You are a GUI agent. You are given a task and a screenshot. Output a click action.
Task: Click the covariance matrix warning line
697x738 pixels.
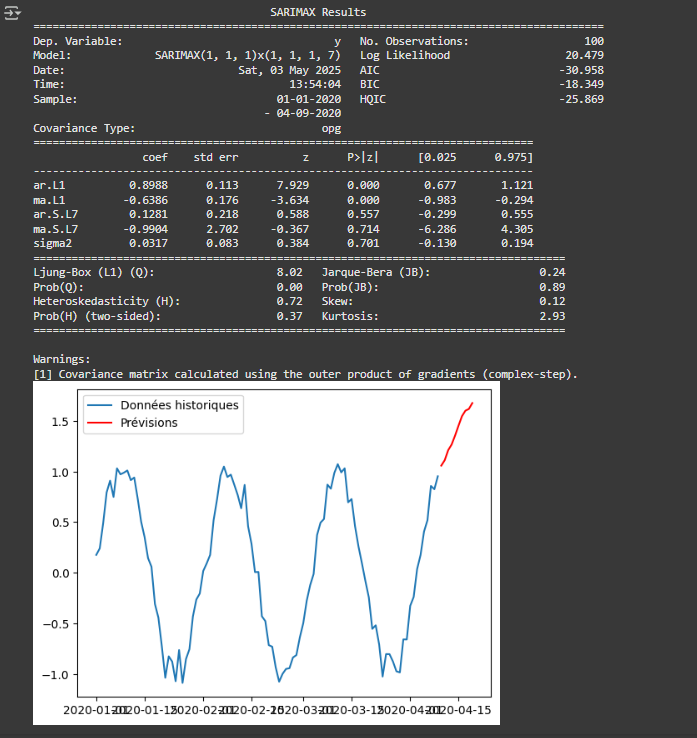305,375
